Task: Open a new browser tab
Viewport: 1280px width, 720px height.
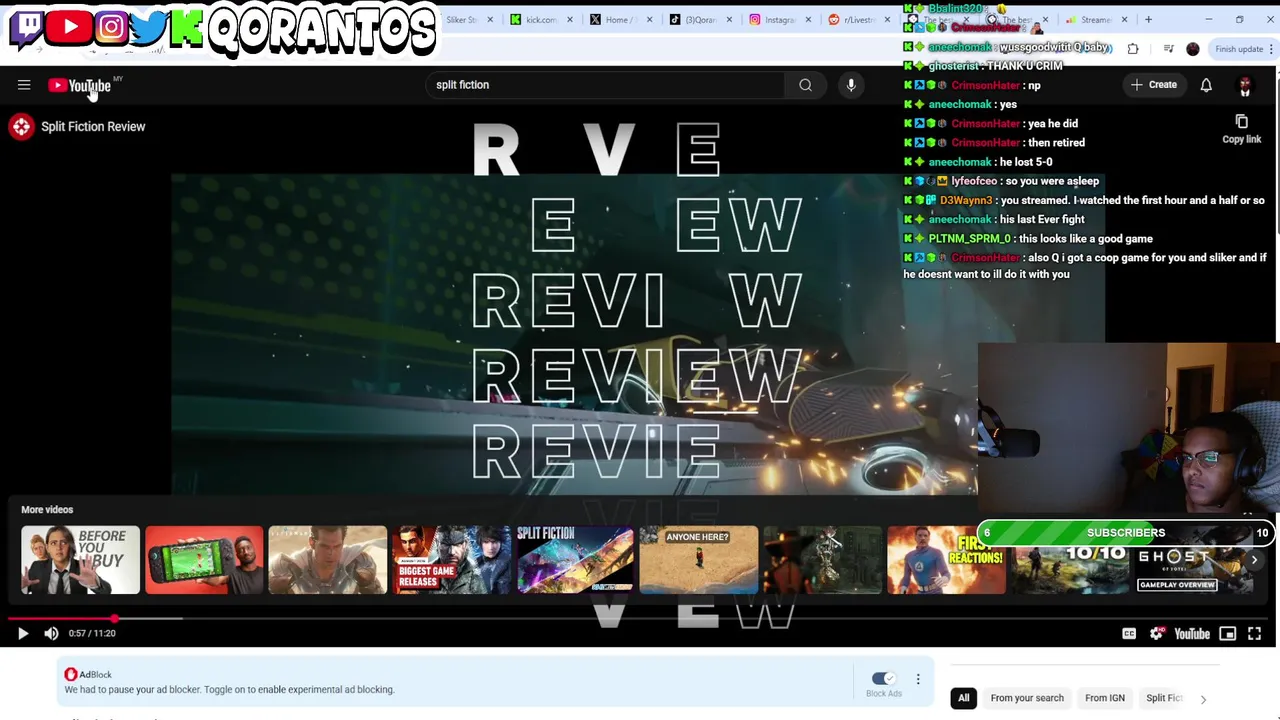Action: pyautogui.click(x=1148, y=20)
